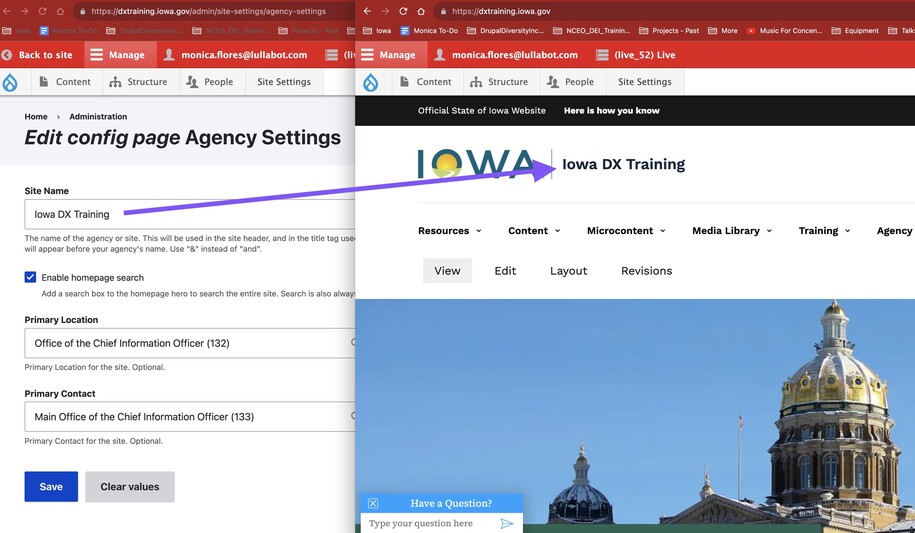This screenshot has width=915, height=533.
Task: Close the Have a Question chat widget
Action: click(x=373, y=503)
